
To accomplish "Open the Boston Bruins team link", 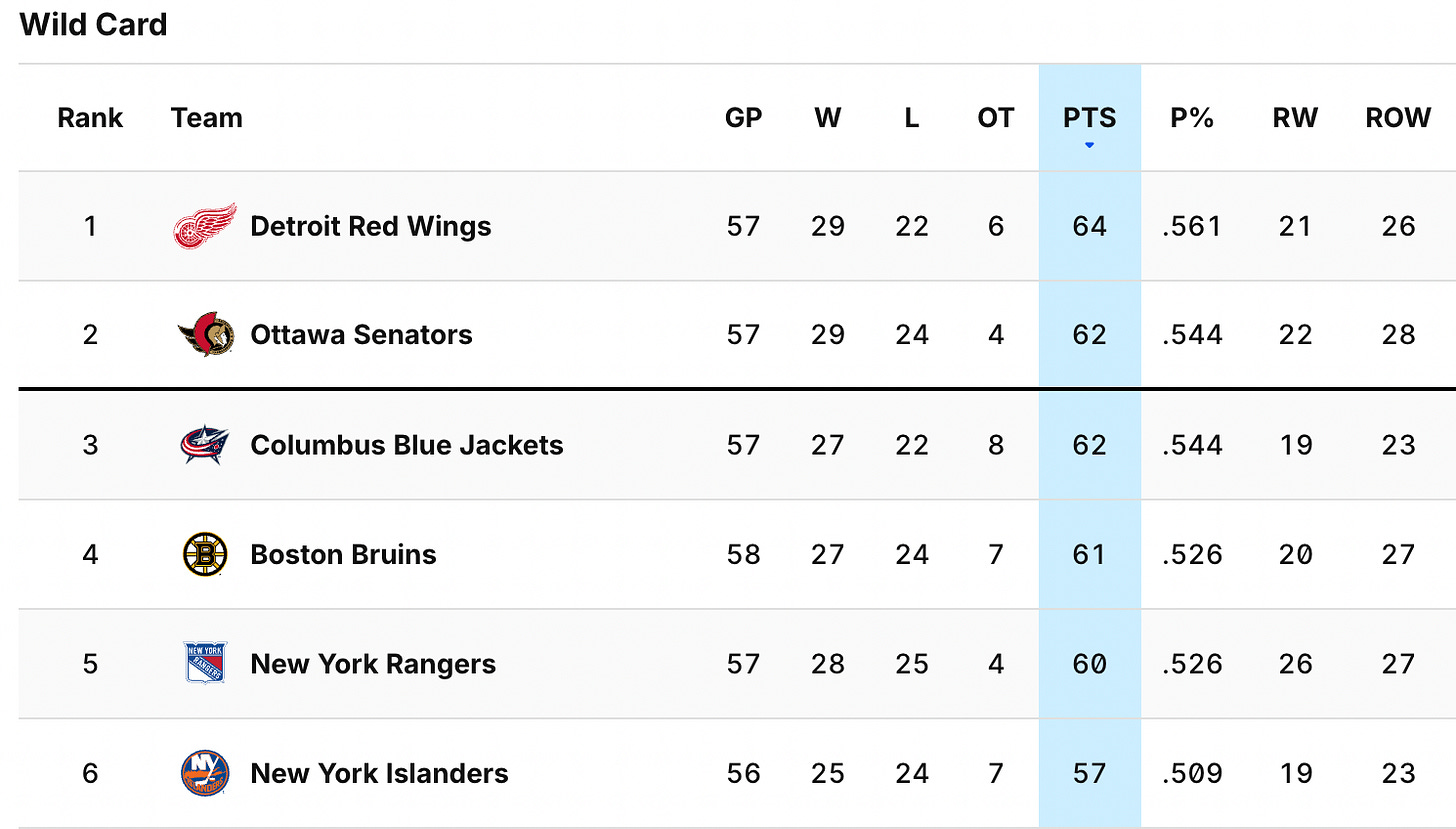I will click(x=343, y=554).
